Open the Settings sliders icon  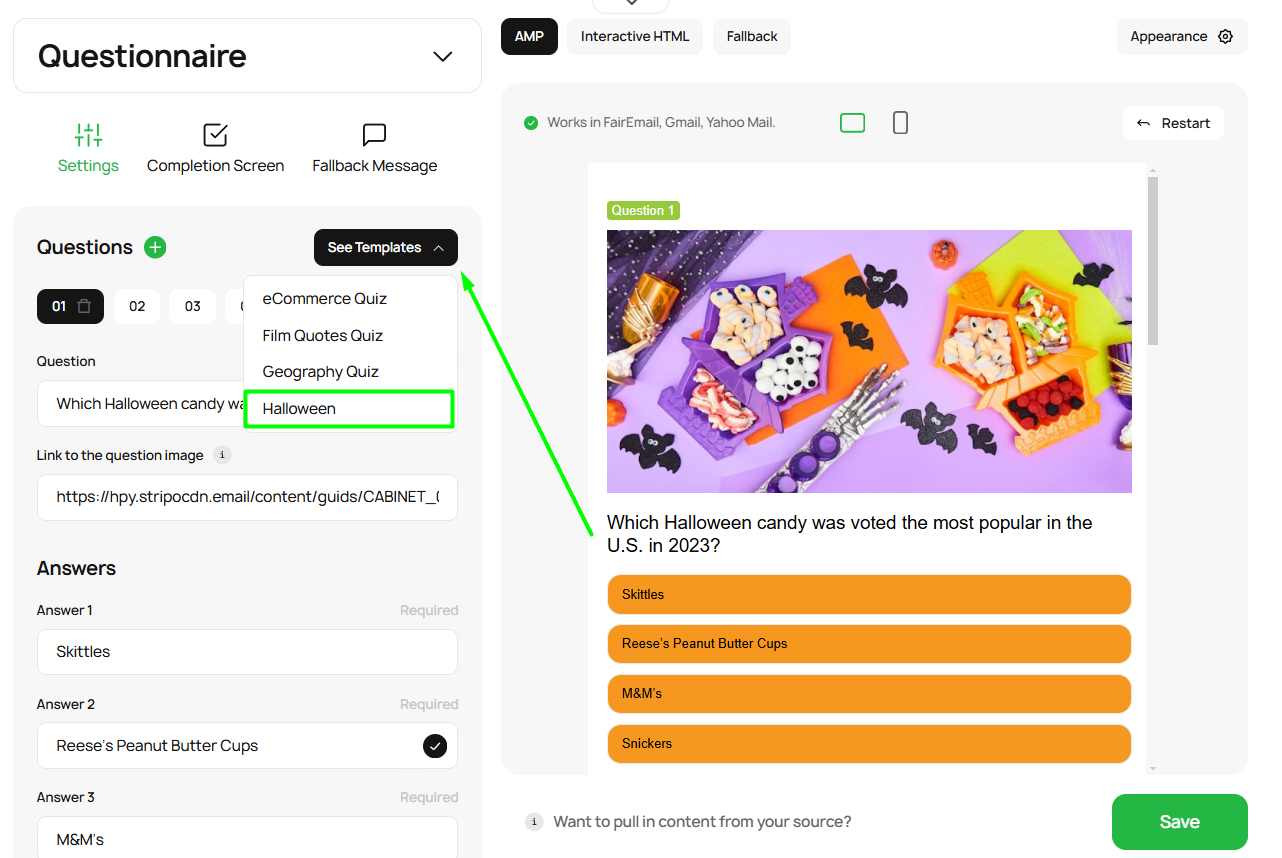point(88,135)
